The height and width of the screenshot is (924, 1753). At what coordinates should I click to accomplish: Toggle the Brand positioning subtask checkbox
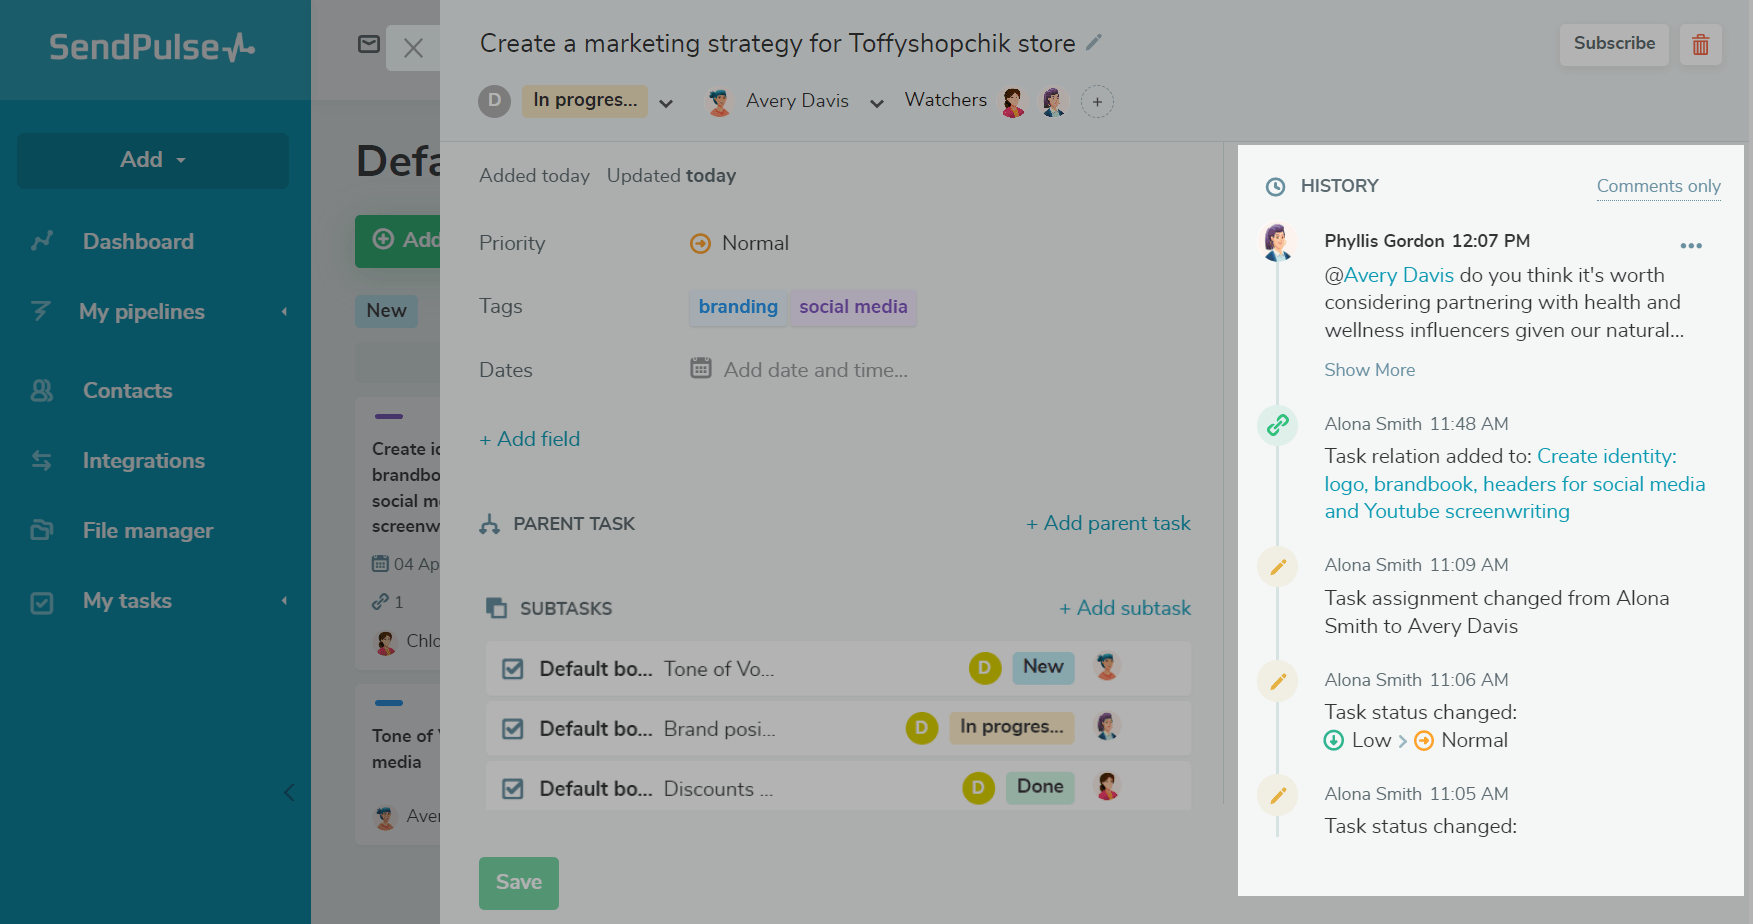pyautogui.click(x=513, y=729)
